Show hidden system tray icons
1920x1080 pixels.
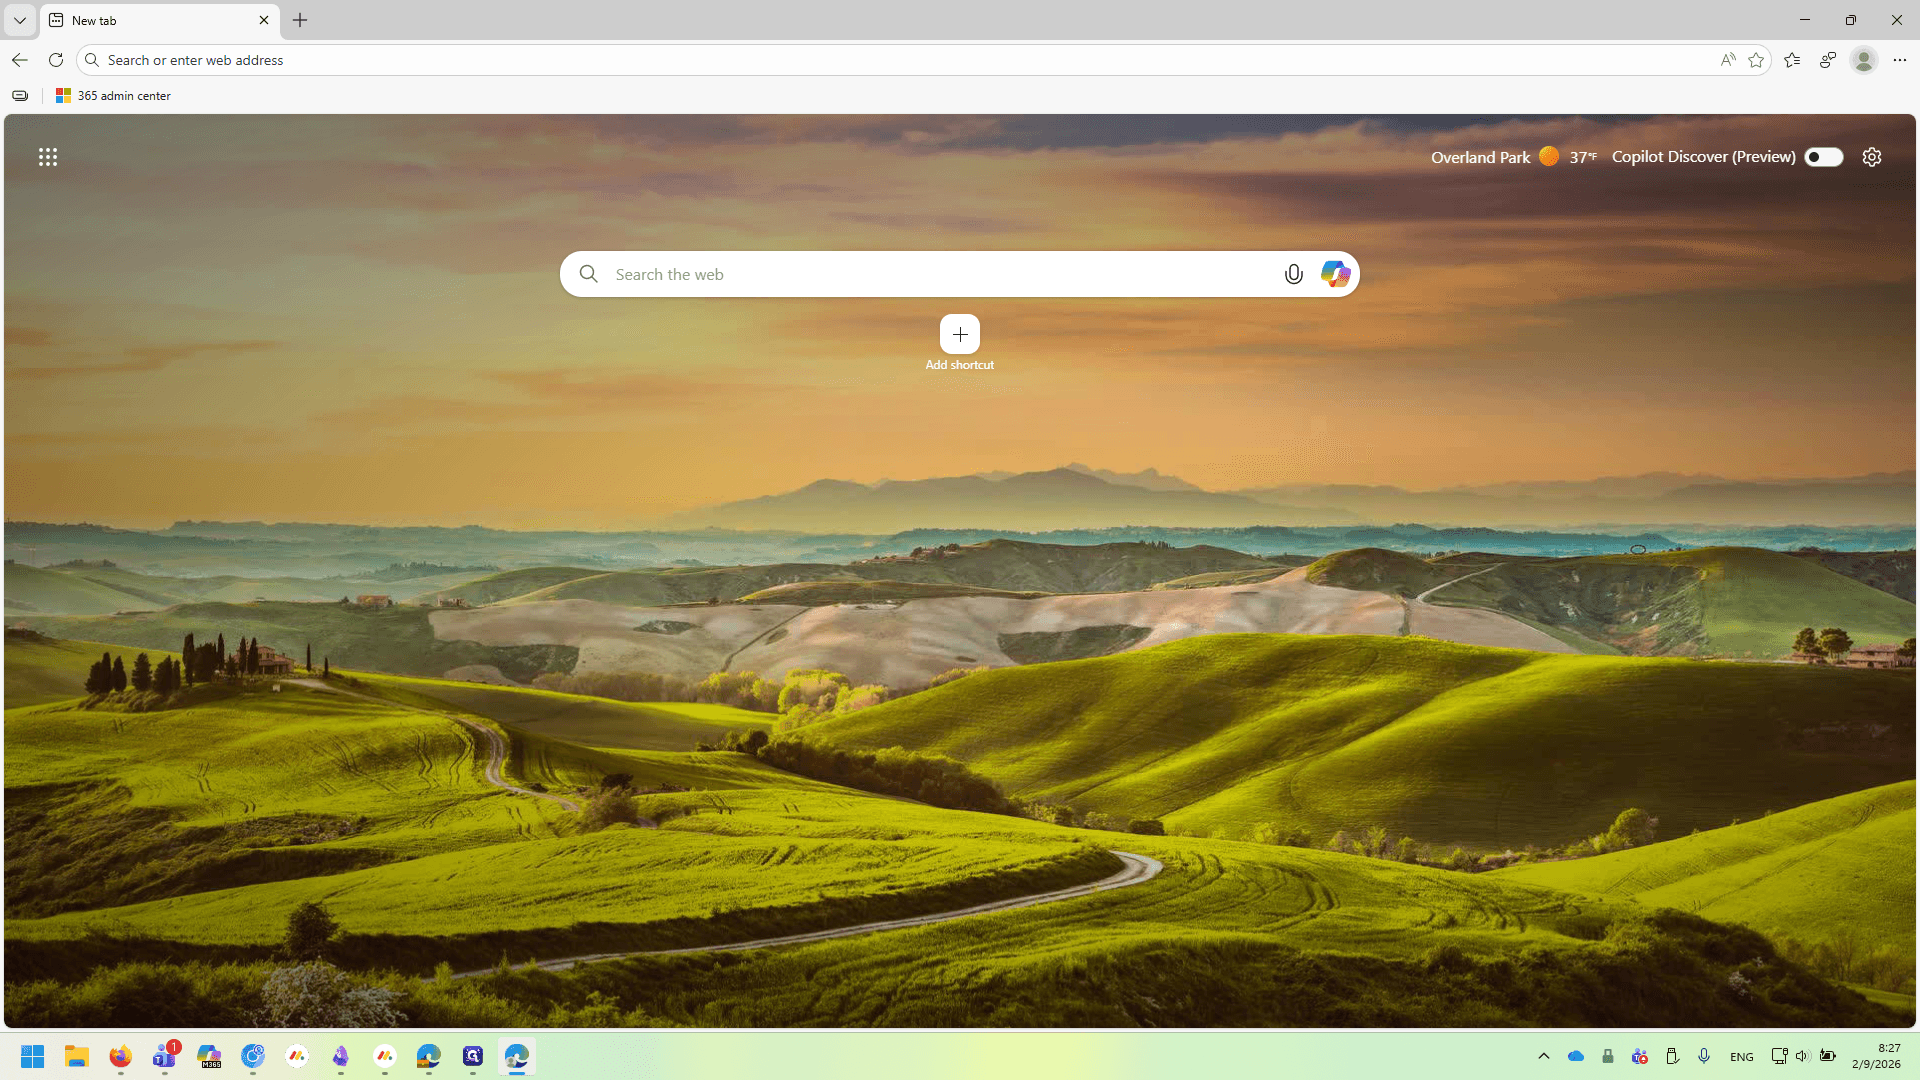point(1544,1056)
